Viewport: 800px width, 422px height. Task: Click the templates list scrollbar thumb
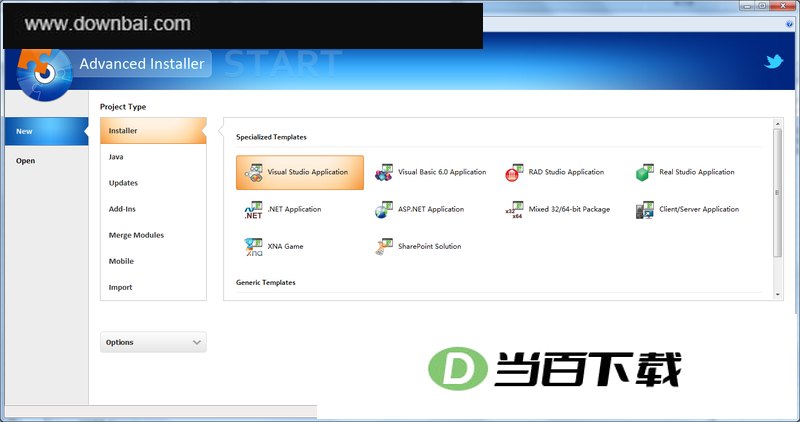[778, 193]
